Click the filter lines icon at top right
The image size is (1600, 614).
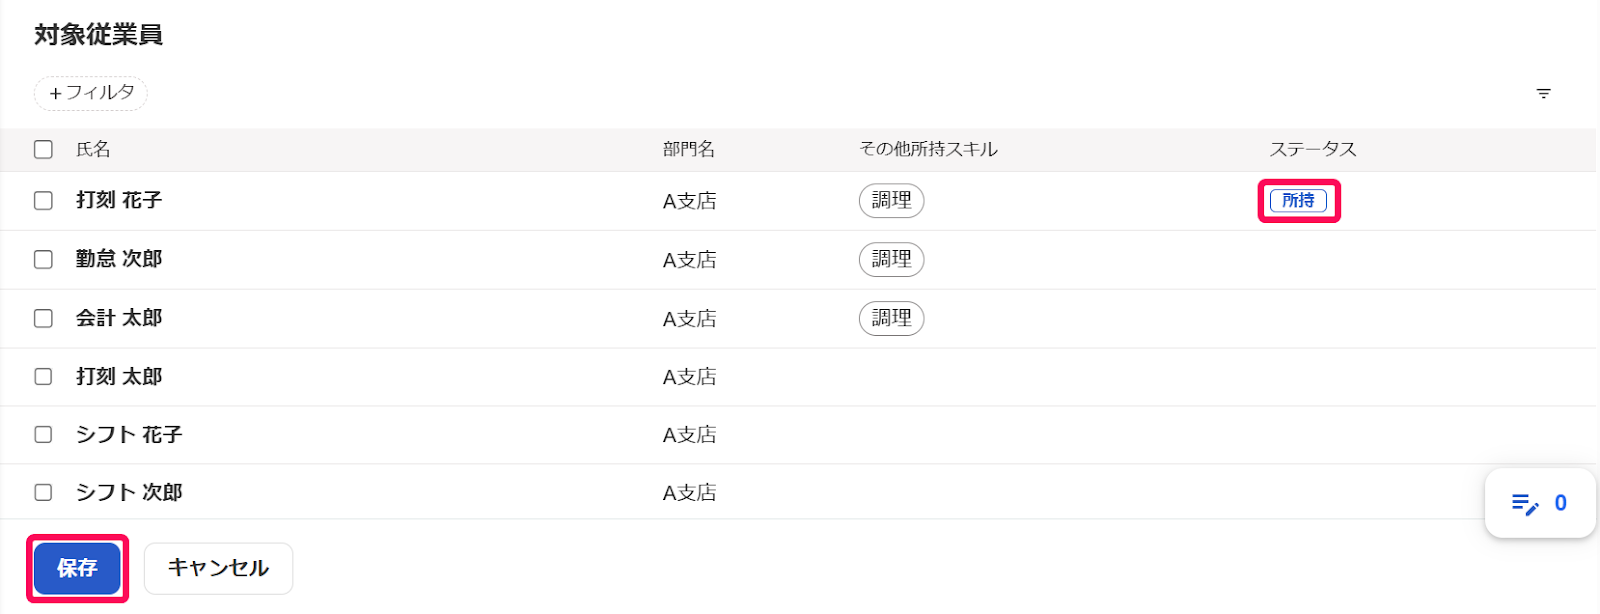[1543, 94]
